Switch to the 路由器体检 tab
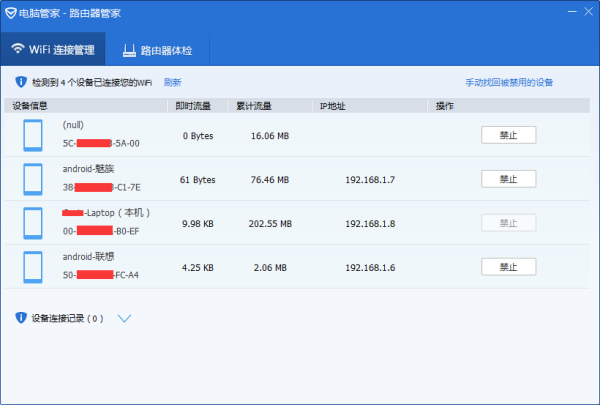Viewport: 600px width, 405px height. (x=157, y=50)
